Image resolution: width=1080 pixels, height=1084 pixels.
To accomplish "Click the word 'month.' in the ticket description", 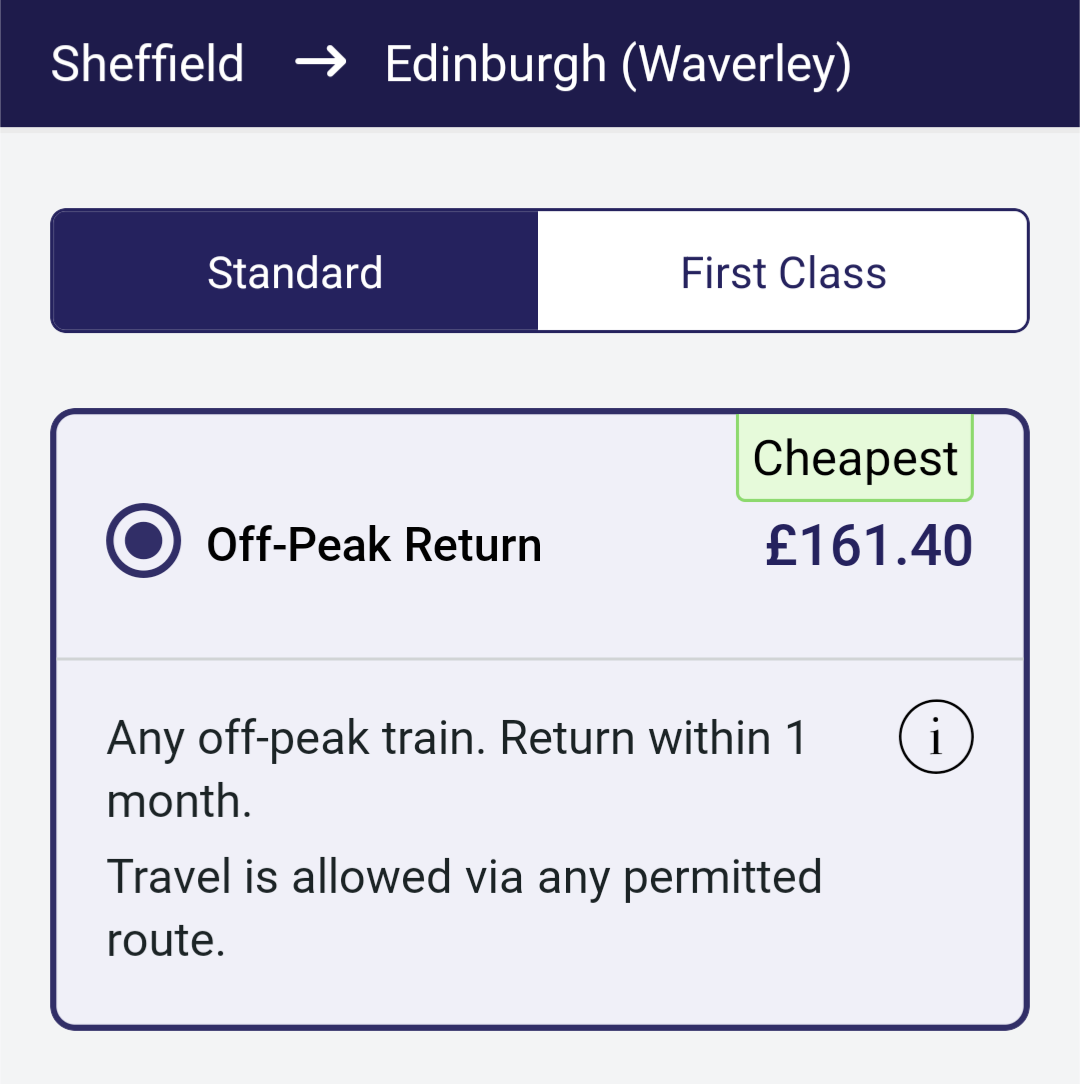I will point(179,801).
